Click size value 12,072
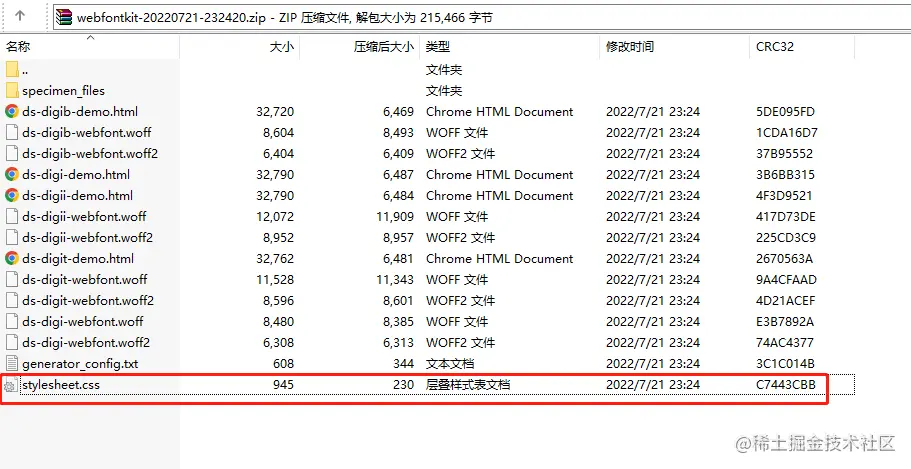 [x=275, y=217]
